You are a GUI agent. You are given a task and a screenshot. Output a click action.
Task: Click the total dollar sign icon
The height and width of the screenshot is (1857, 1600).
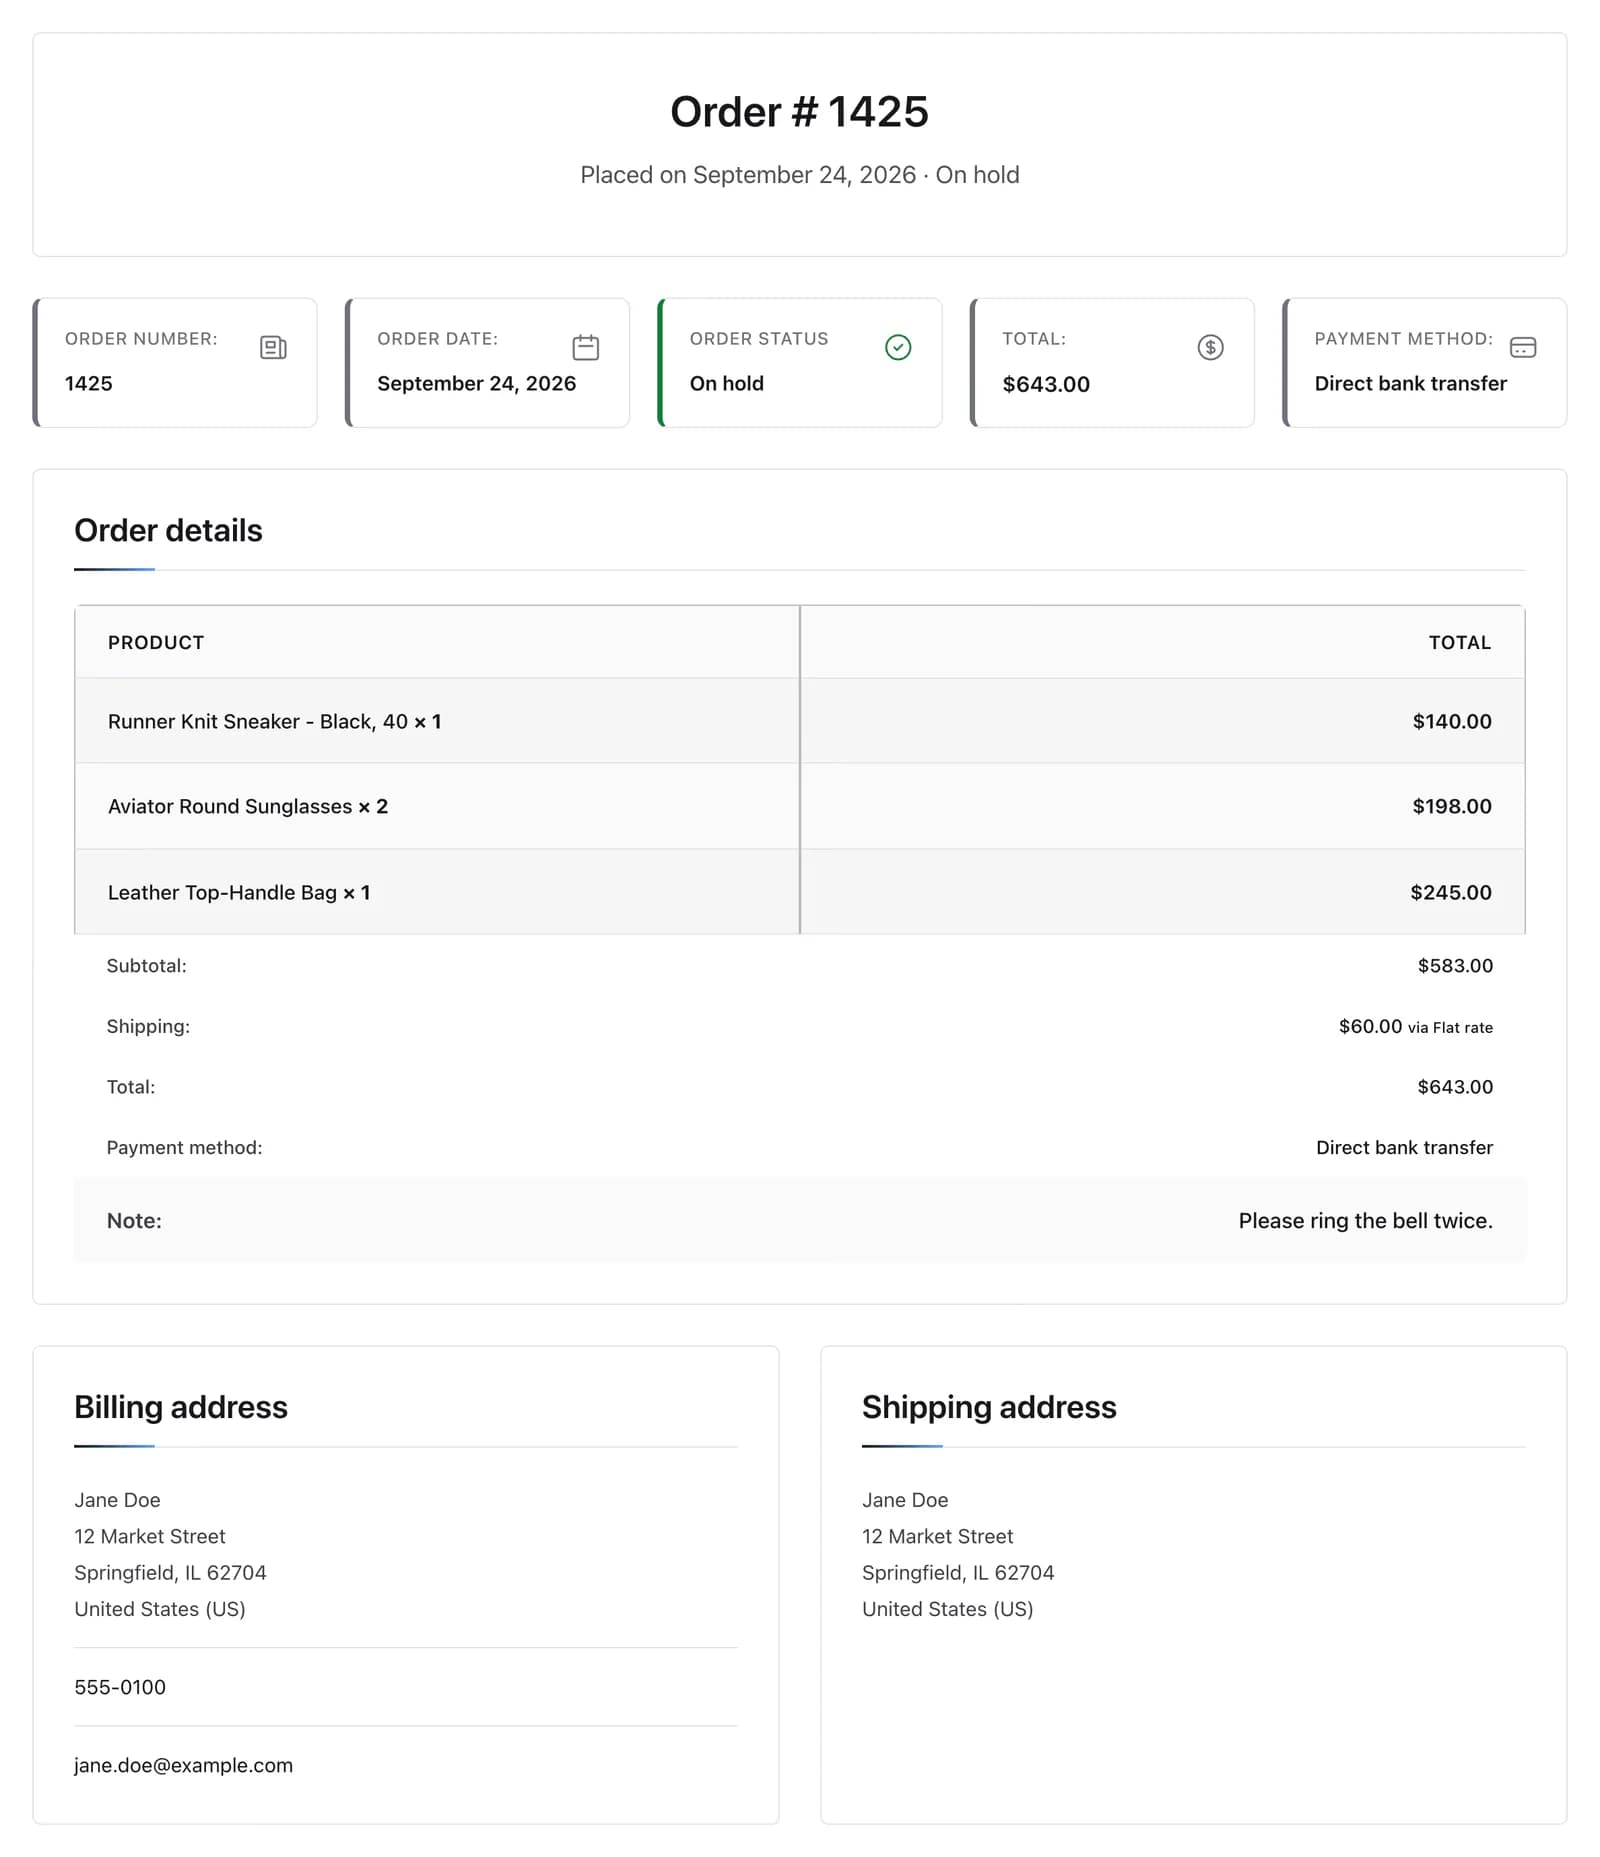point(1210,347)
